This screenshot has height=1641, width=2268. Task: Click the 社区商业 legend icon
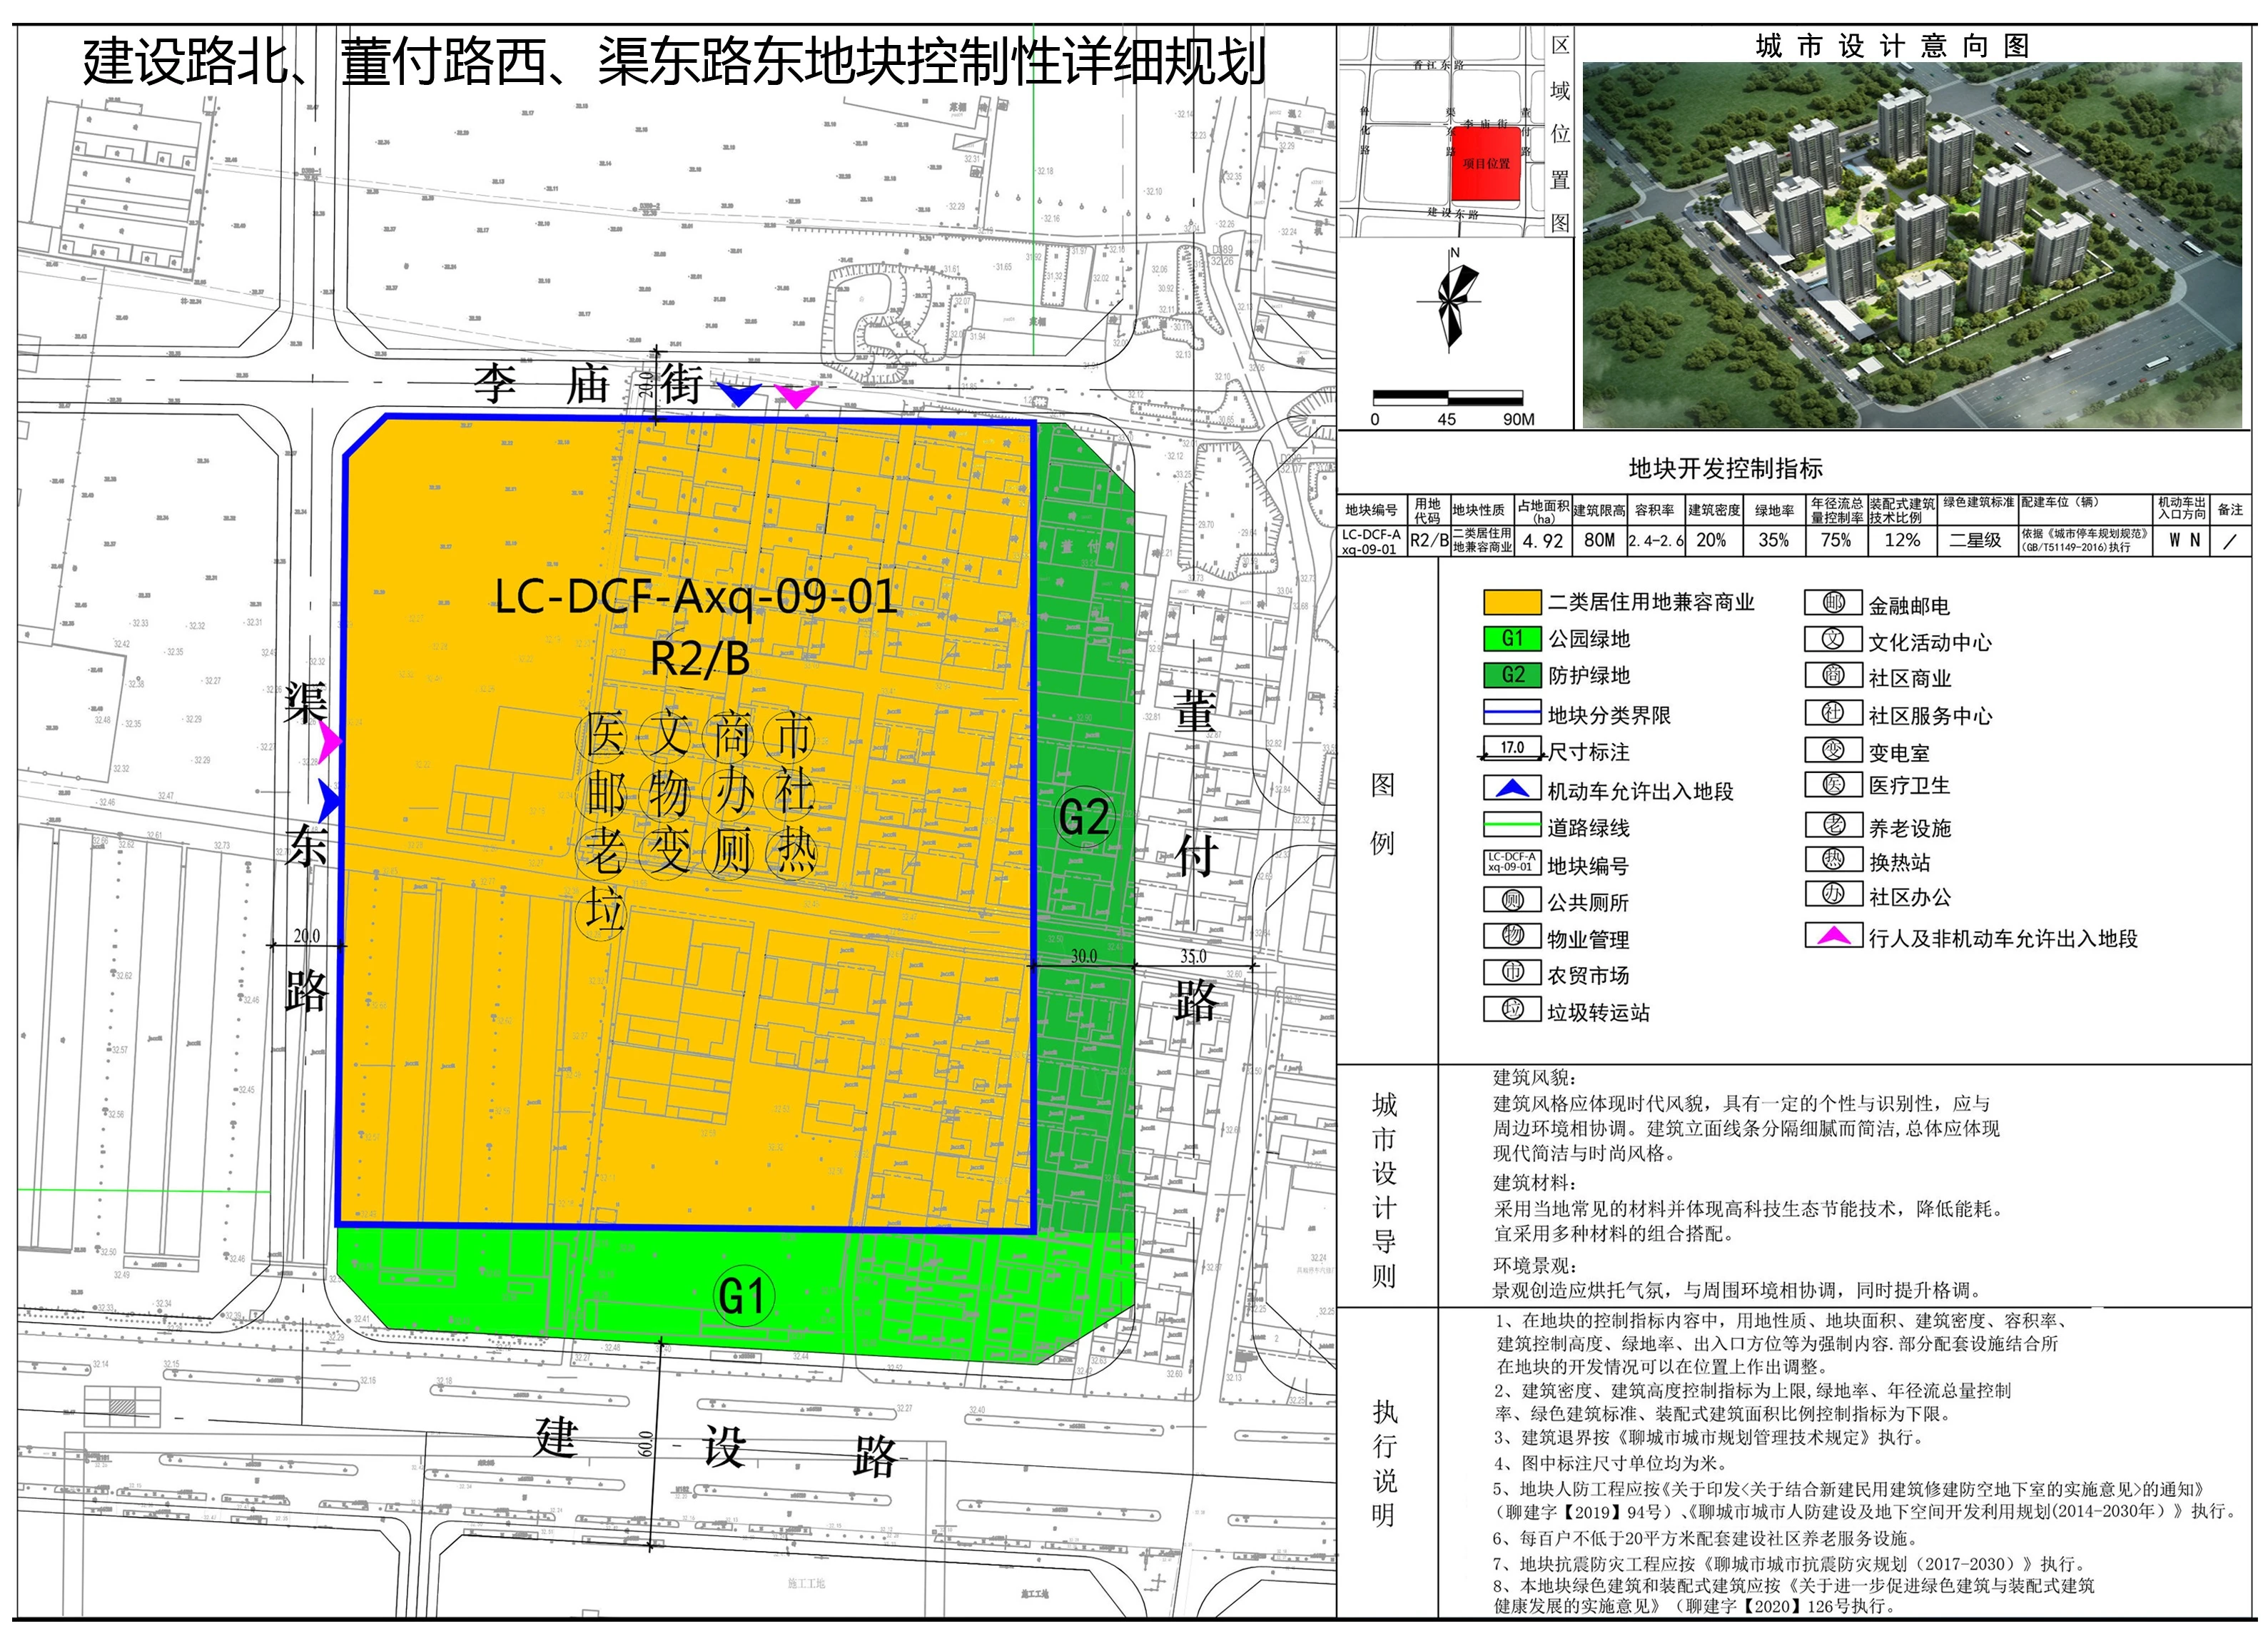[1833, 675]
